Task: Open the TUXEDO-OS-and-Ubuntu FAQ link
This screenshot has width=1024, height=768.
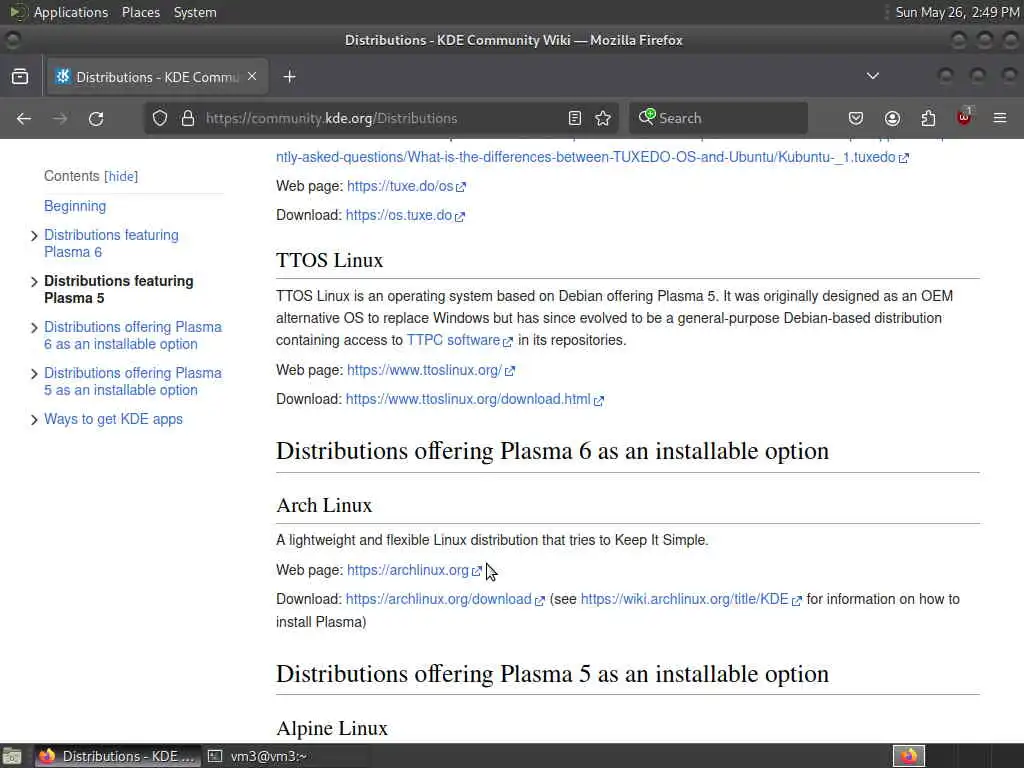Action: (x=592, y=157)
